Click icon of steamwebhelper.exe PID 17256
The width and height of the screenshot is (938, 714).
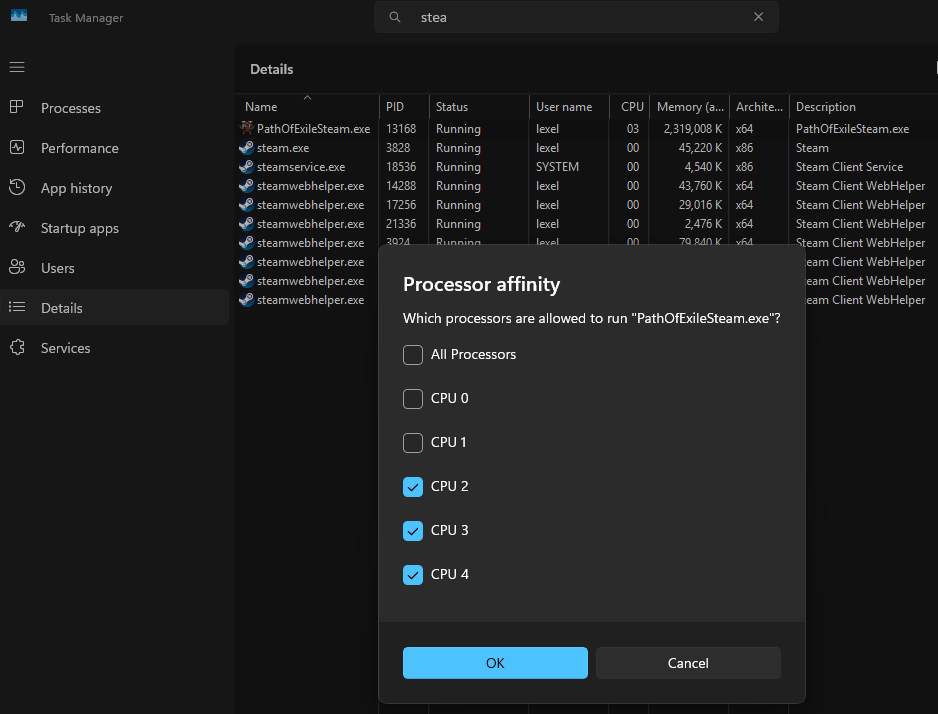pyautogui.click(x=246, y=205)
